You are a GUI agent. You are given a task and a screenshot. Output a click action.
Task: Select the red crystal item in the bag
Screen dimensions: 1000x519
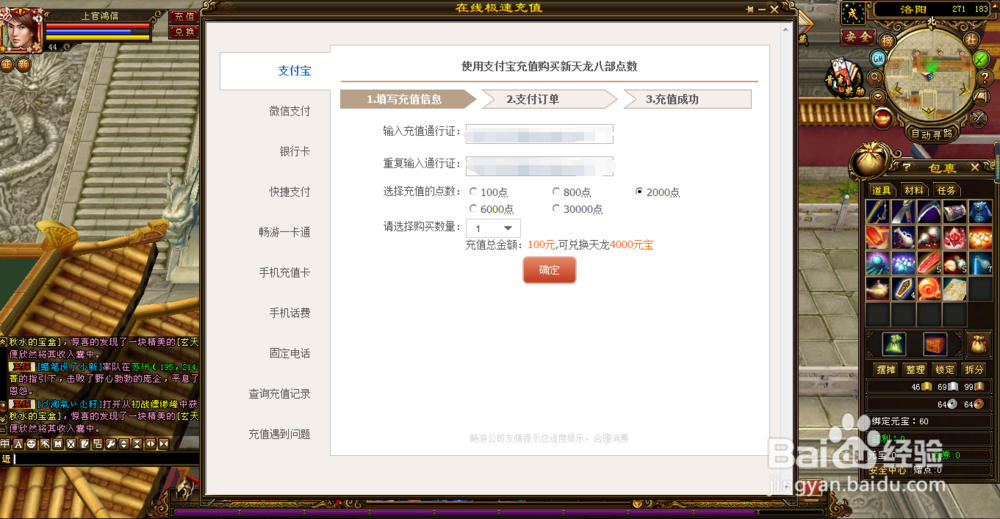(955, 237)
